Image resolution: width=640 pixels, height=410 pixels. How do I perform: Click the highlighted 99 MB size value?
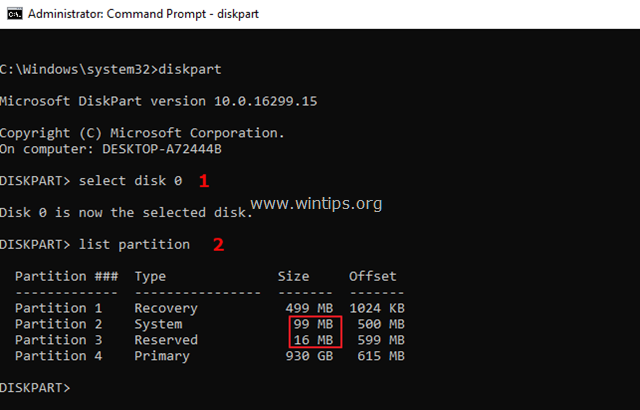tap(313, 324)
